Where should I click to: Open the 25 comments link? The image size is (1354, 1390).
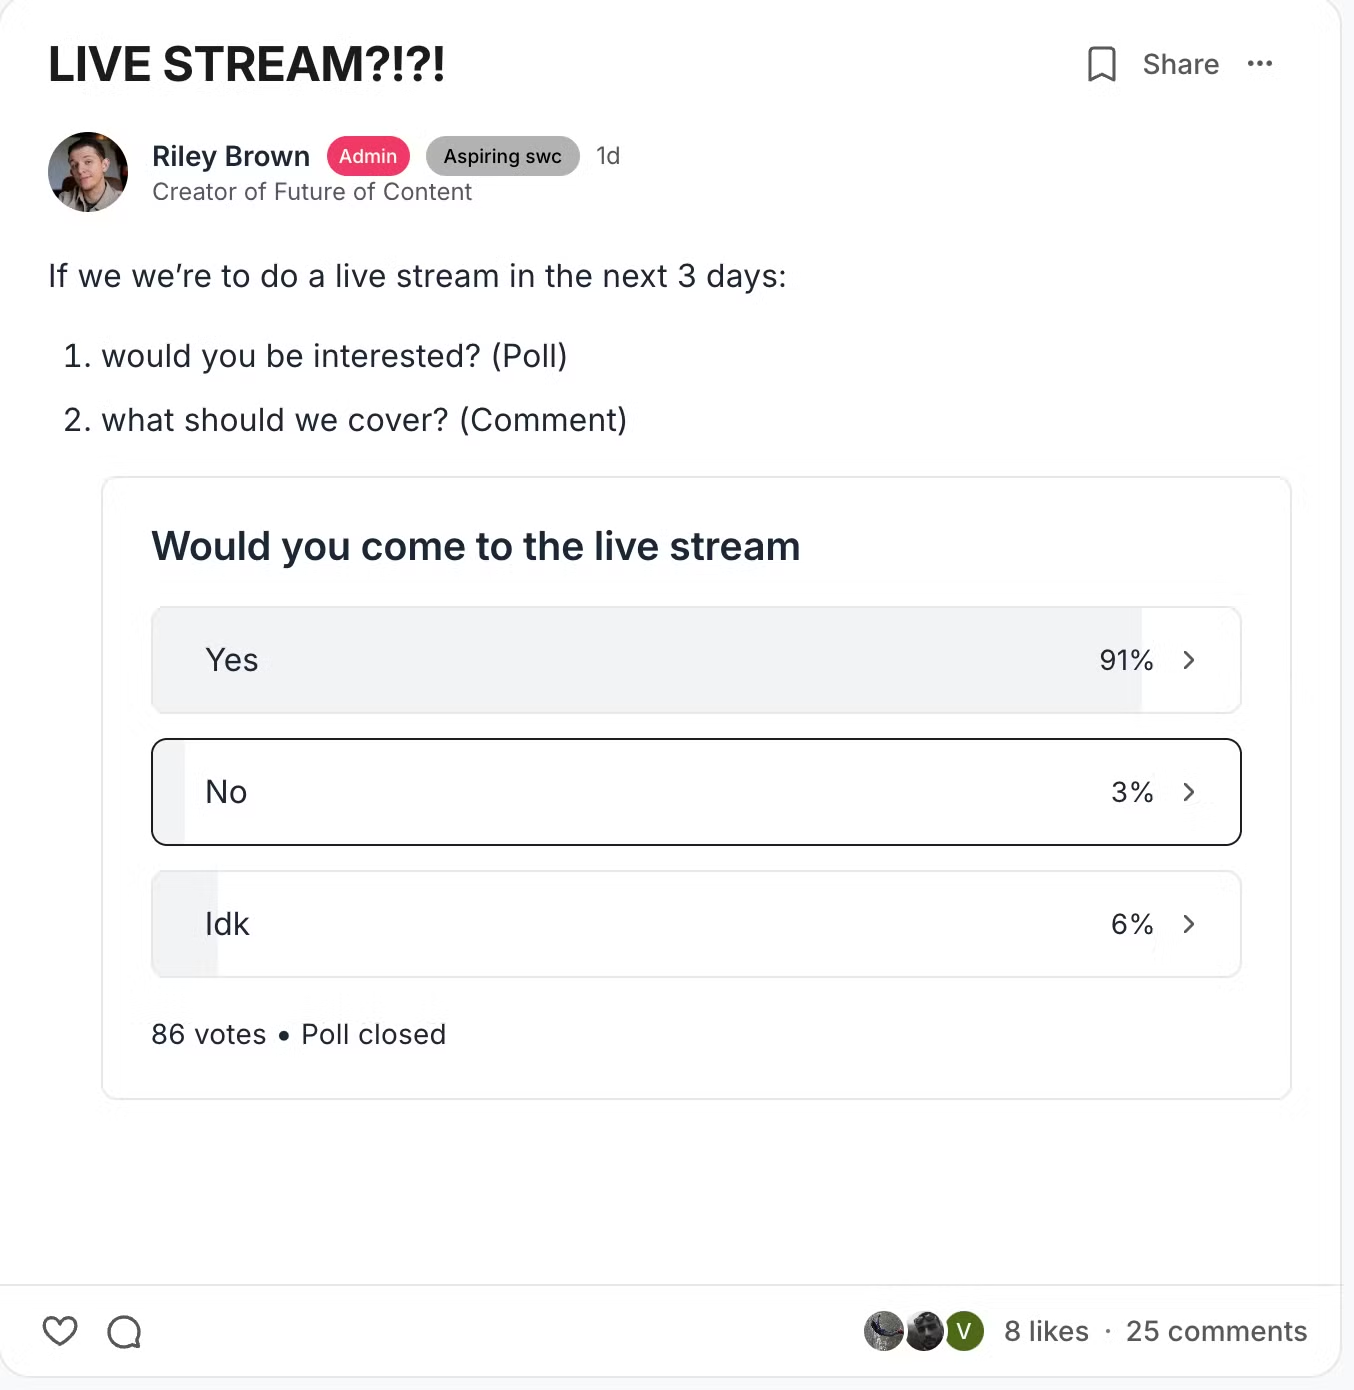coord(1216,1331)
